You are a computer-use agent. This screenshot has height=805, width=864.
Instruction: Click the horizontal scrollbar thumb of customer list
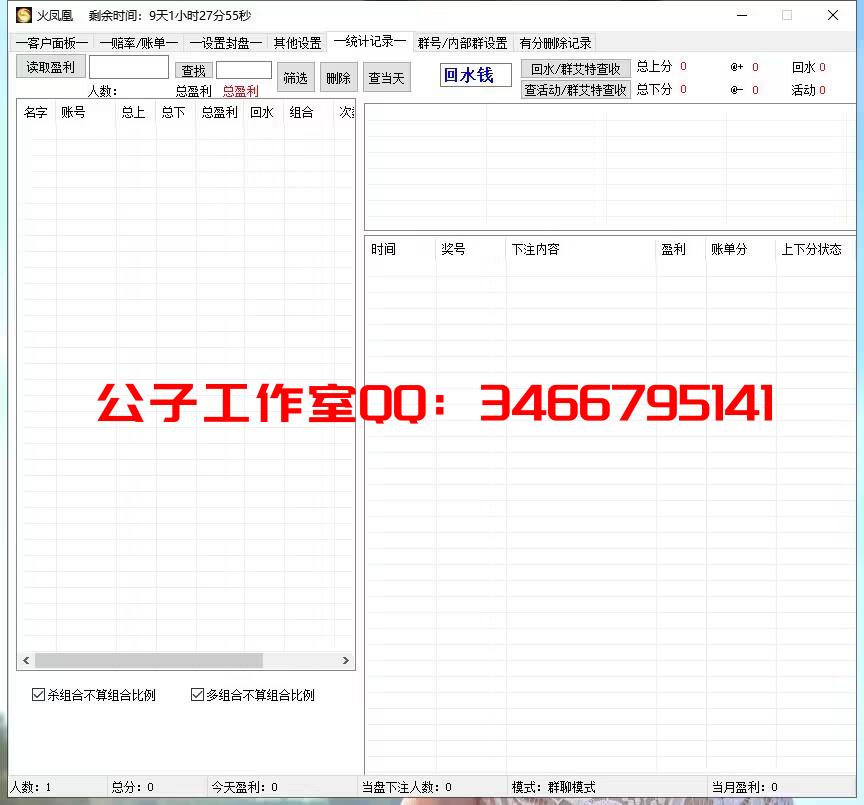(149, 660)
